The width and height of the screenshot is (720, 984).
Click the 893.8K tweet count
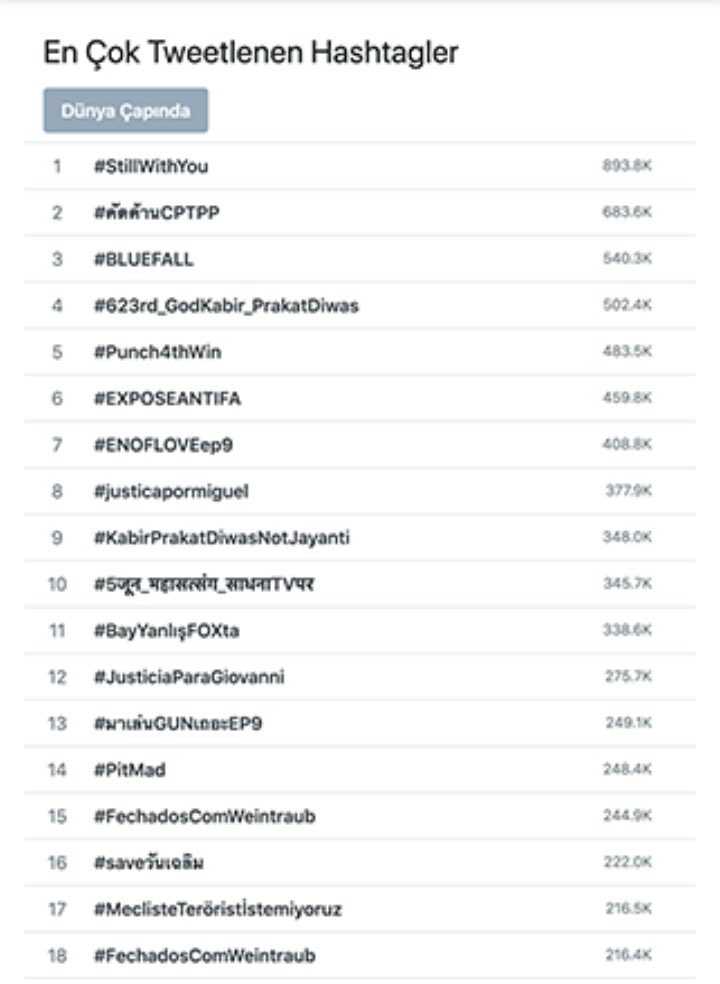[x=627, y=166]
